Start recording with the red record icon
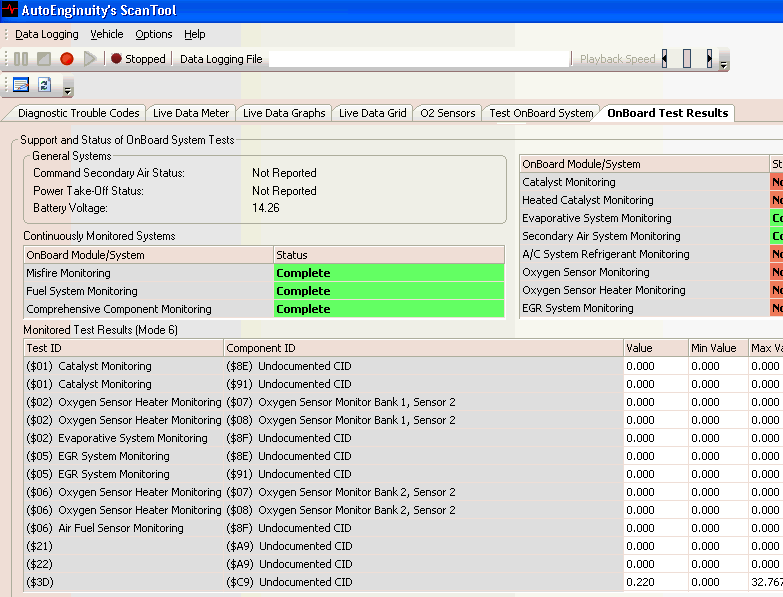The width and height of the screenshot is (783, 597). [67, 59]
